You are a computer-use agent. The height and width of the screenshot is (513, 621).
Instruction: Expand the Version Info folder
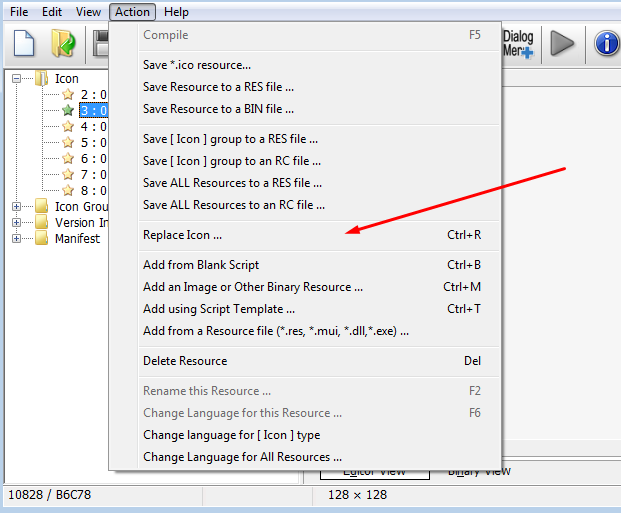pyautogui.click(x=16, y=222)
